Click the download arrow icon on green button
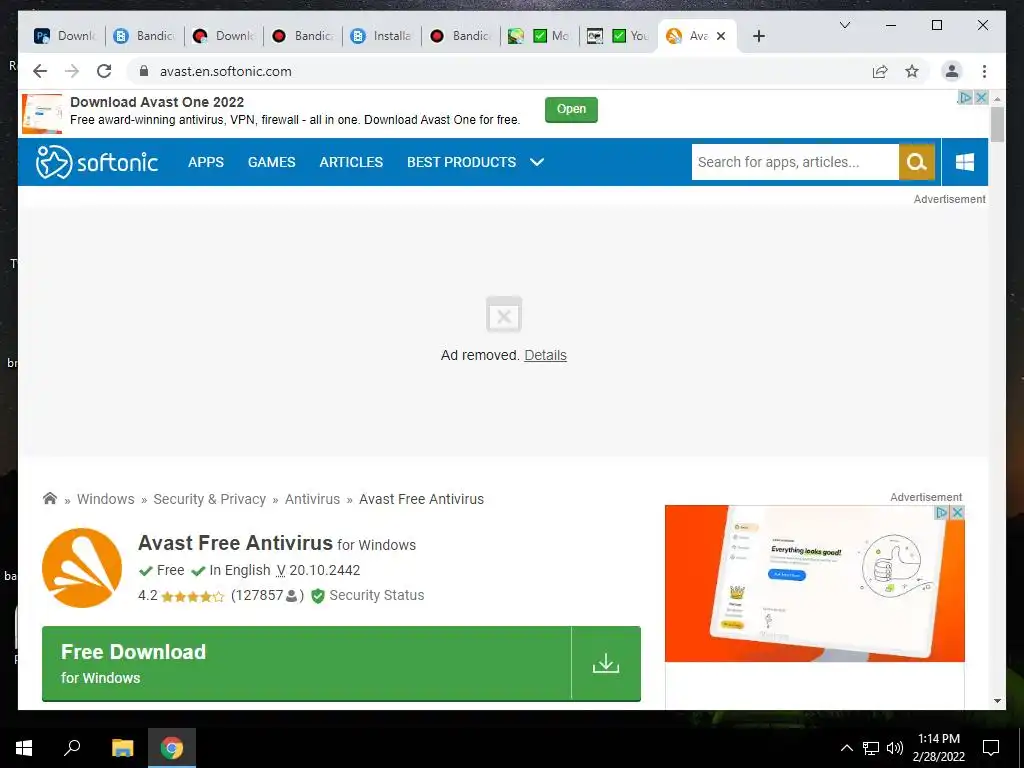 (x=605, y=663)
